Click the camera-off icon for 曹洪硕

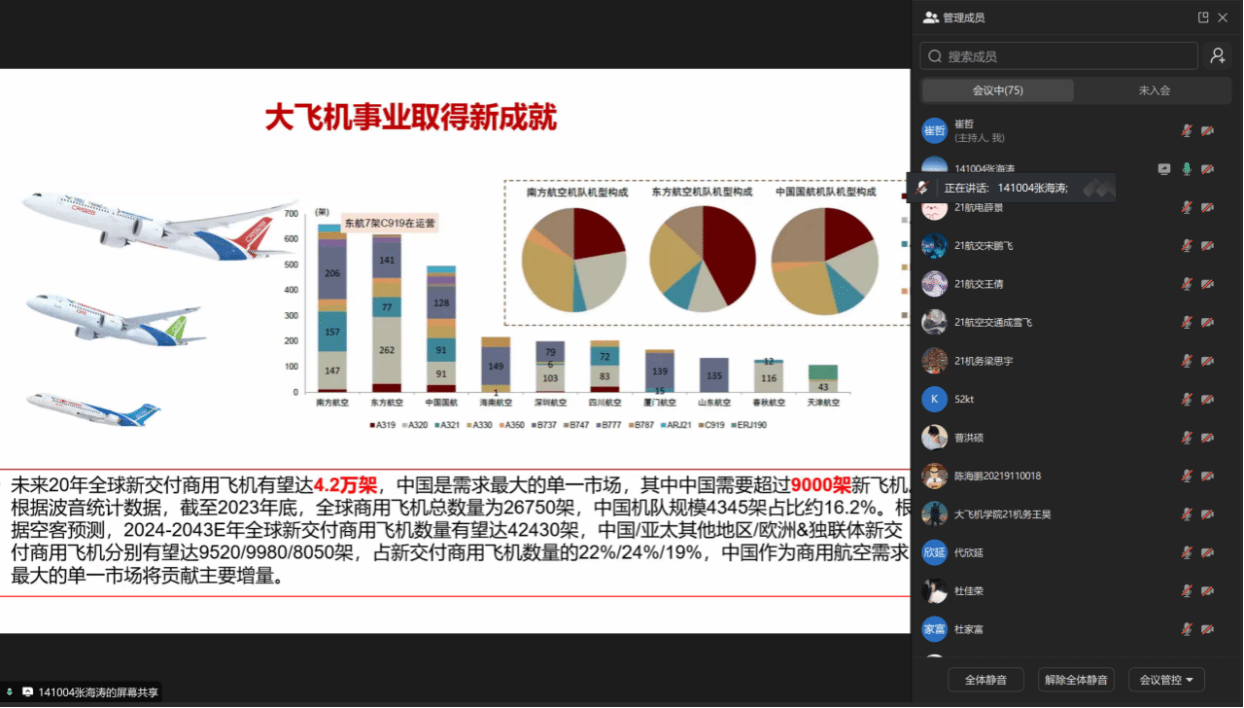(1207, 437)
